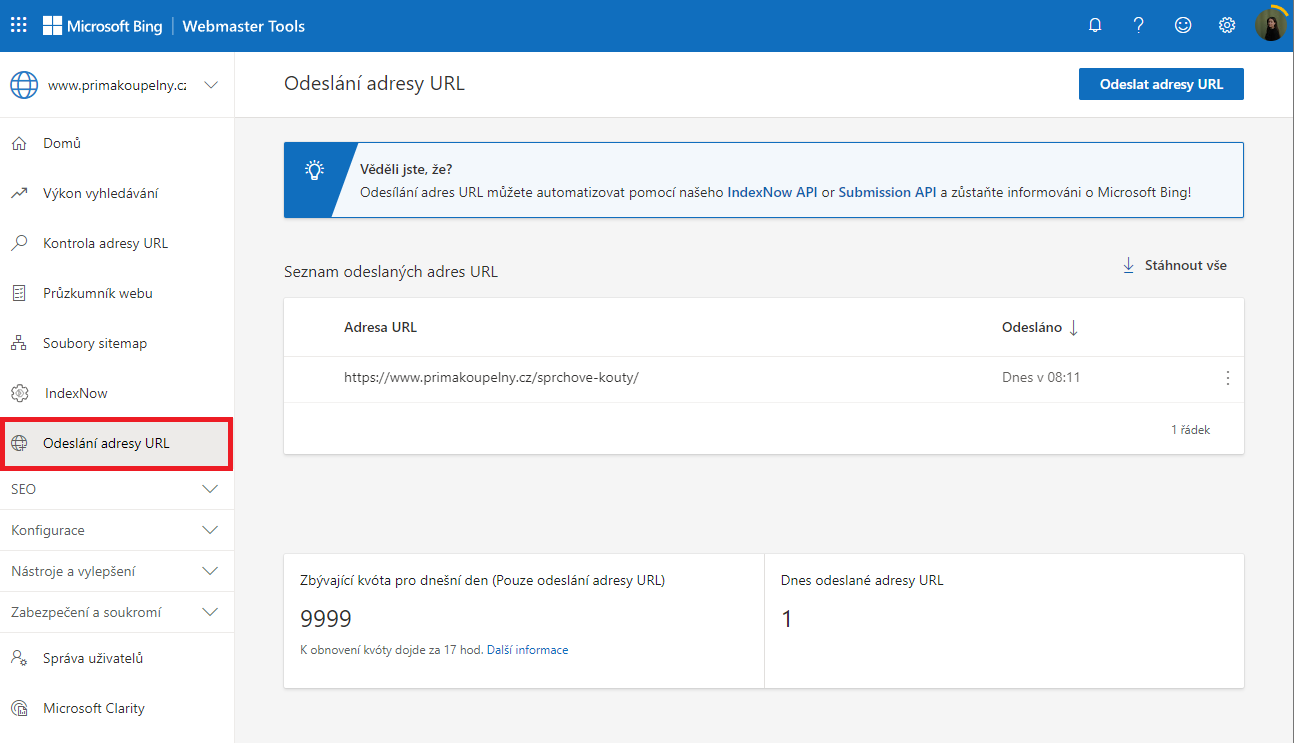The height and width of the screenshot is (743, 1294).
Task: Click the Adresa URL column header
Action: tap(380, 327)
